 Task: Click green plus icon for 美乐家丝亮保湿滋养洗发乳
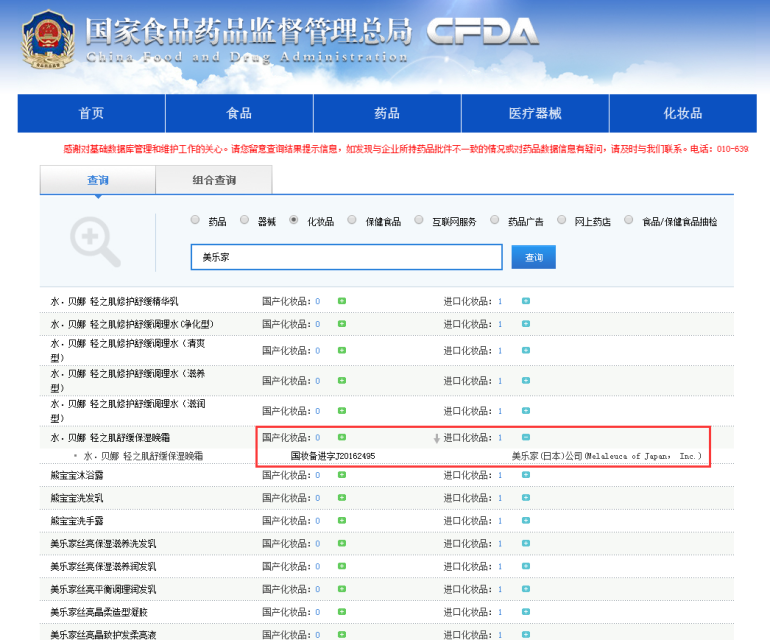[x=342, y=543]
